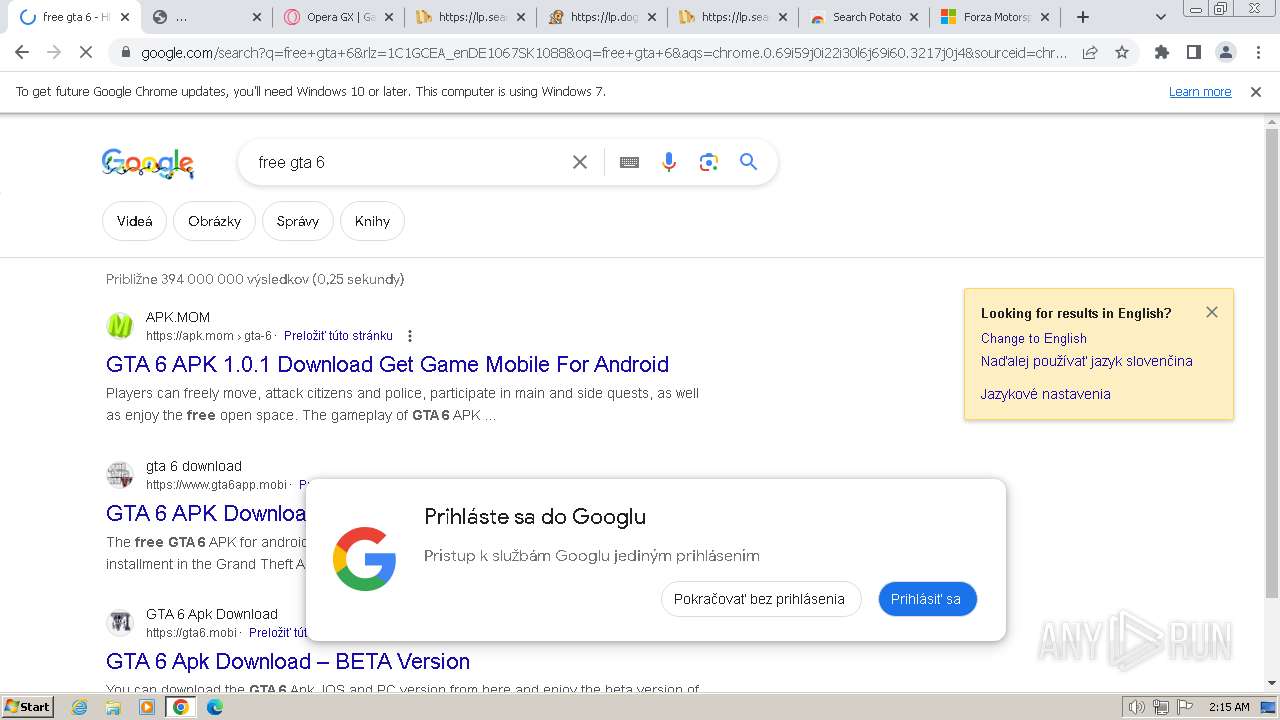The image size is (1280, 720).
Task: Click the taskbar clock showing 2:15 AM
Action: tap(1229, 707)
